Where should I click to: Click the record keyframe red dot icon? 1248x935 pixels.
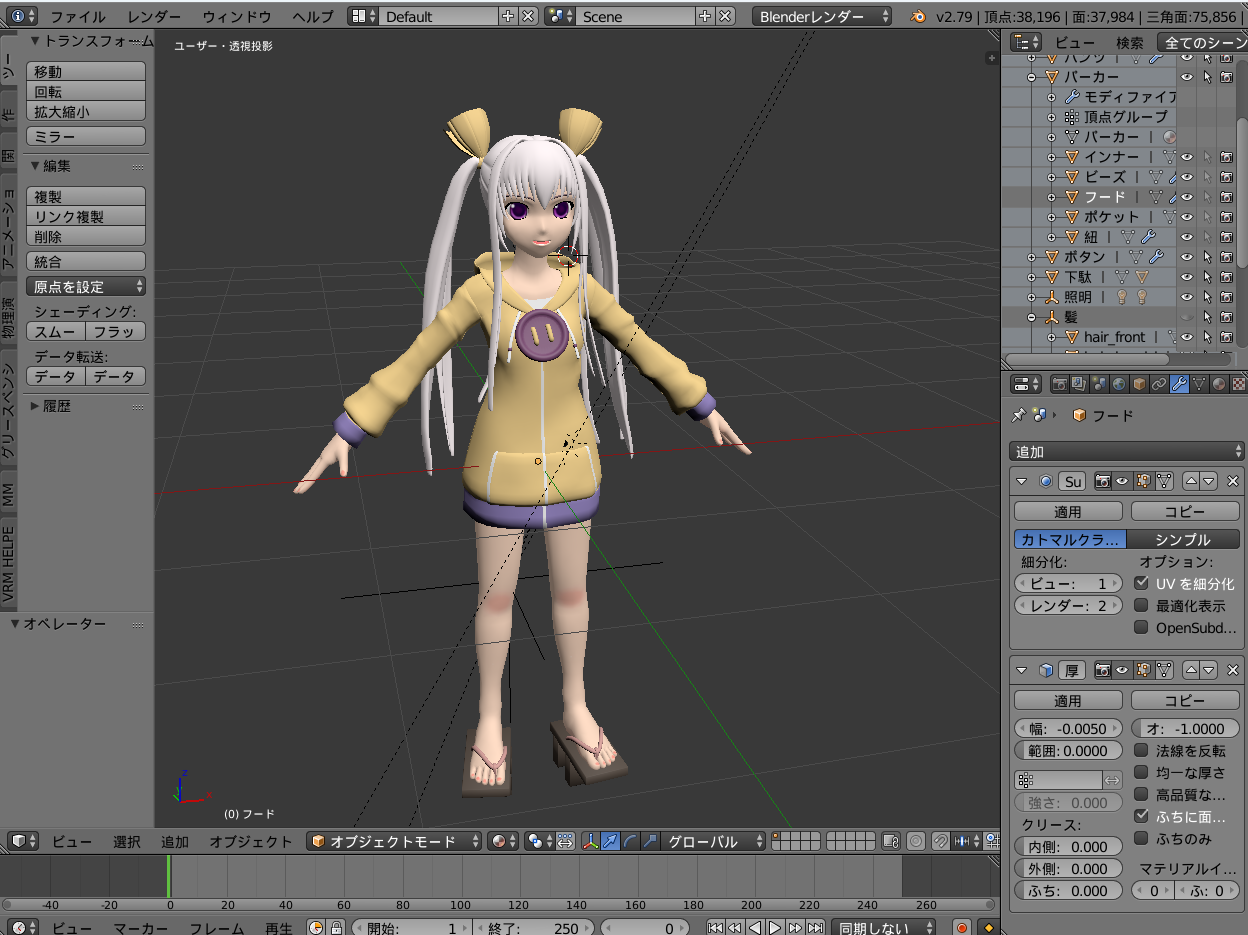coord(961,928)
